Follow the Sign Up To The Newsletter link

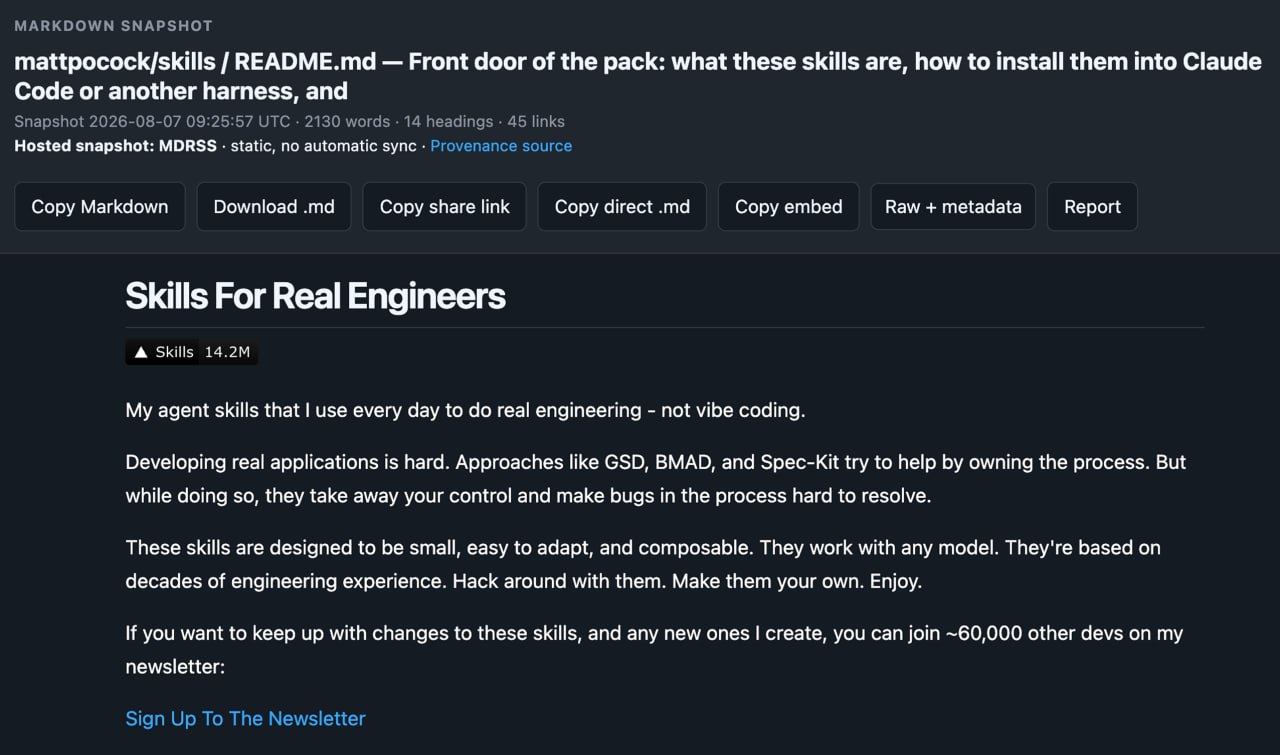(245, 719)
